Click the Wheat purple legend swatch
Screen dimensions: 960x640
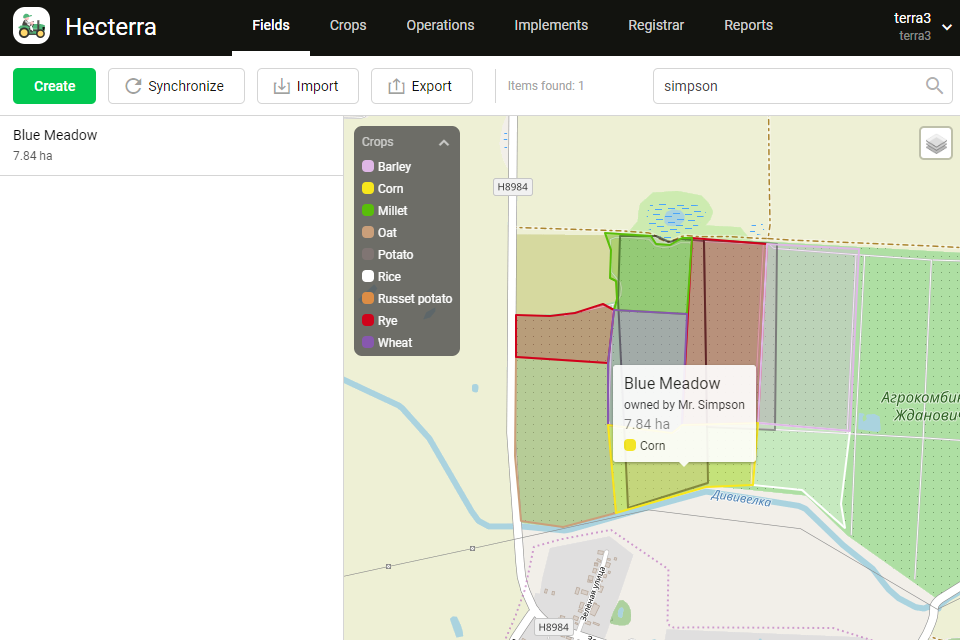(368, 343)
